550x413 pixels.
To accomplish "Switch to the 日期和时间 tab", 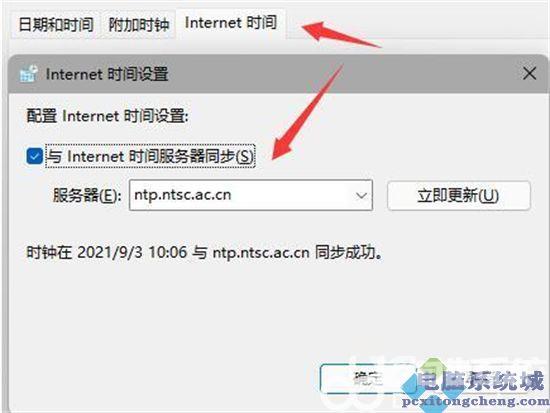I will 56,24.
